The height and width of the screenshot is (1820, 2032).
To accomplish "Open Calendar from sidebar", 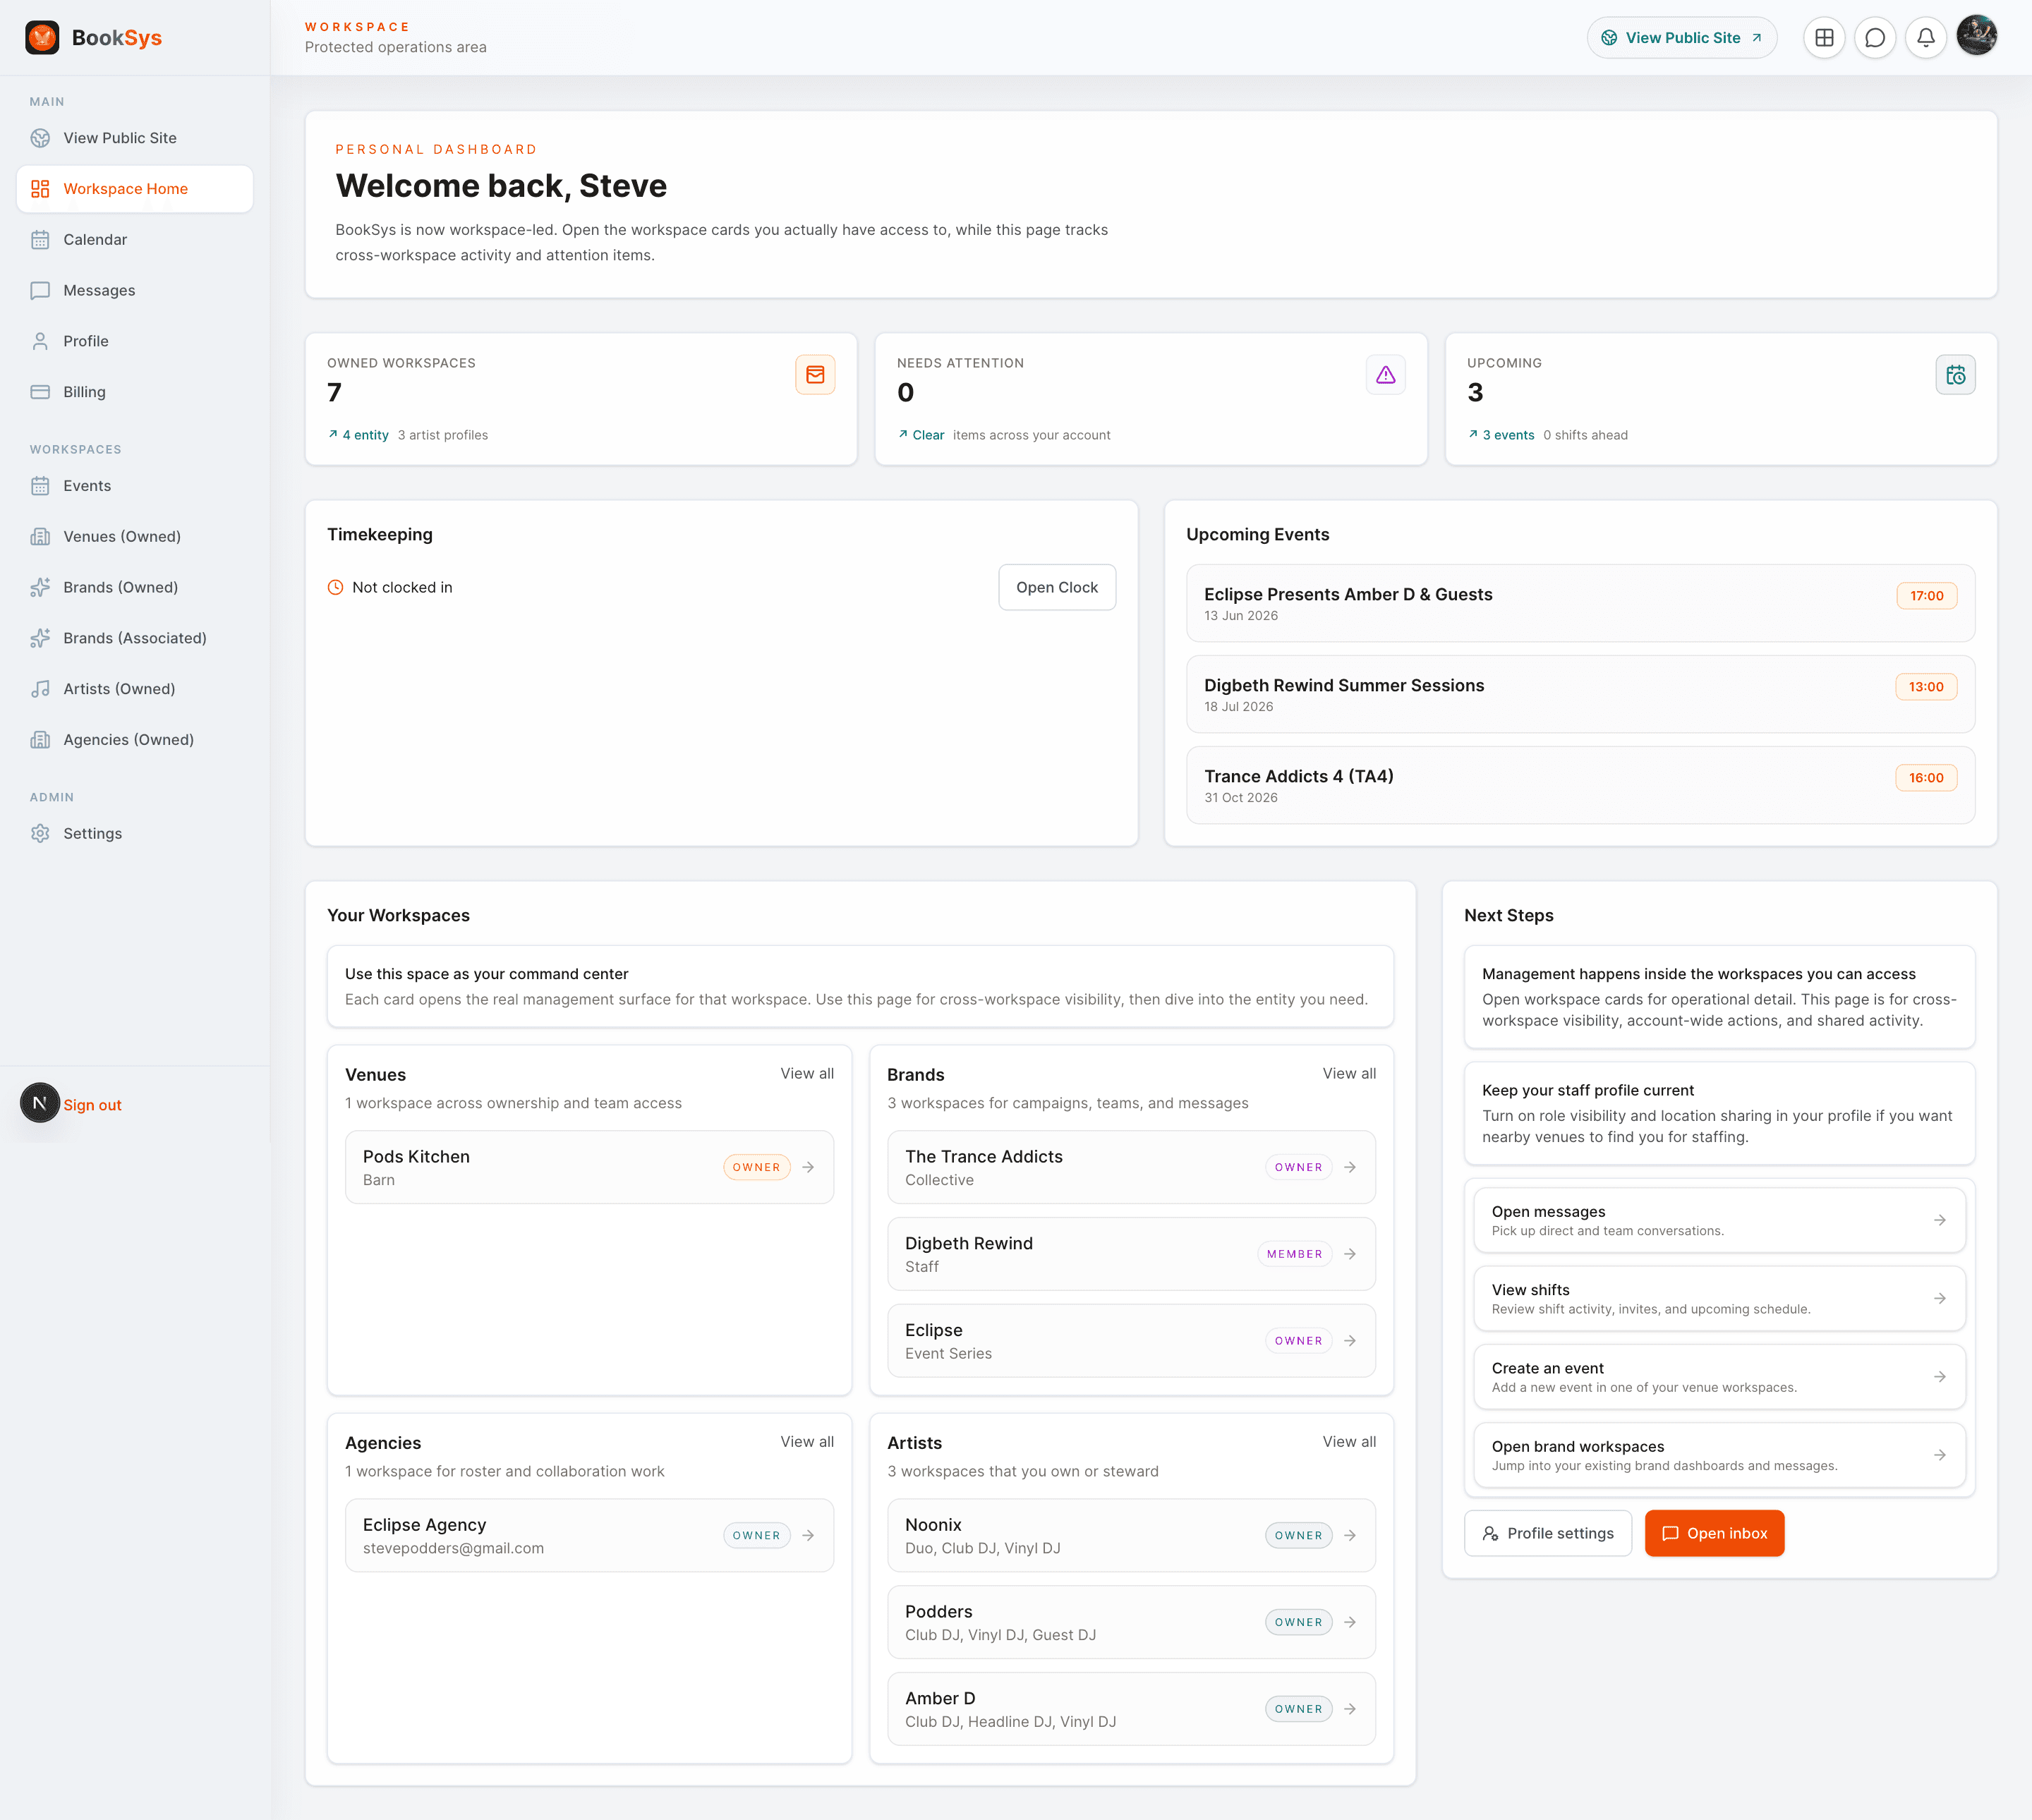I will 135,240.
